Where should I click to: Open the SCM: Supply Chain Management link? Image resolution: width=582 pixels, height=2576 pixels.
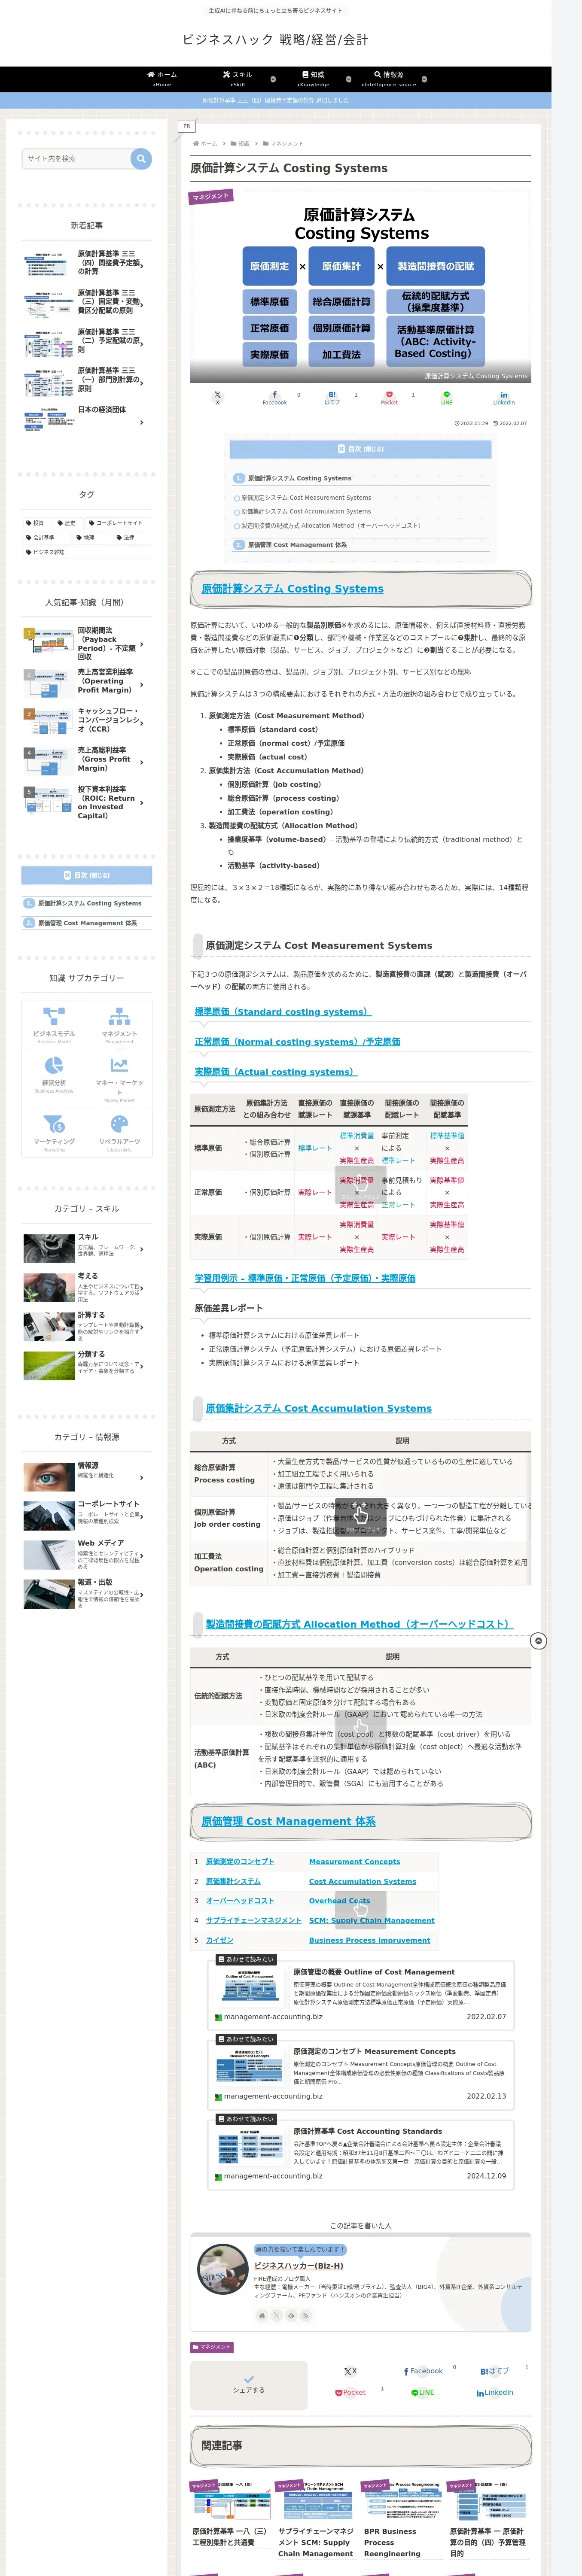click(x=372, y=1920)
